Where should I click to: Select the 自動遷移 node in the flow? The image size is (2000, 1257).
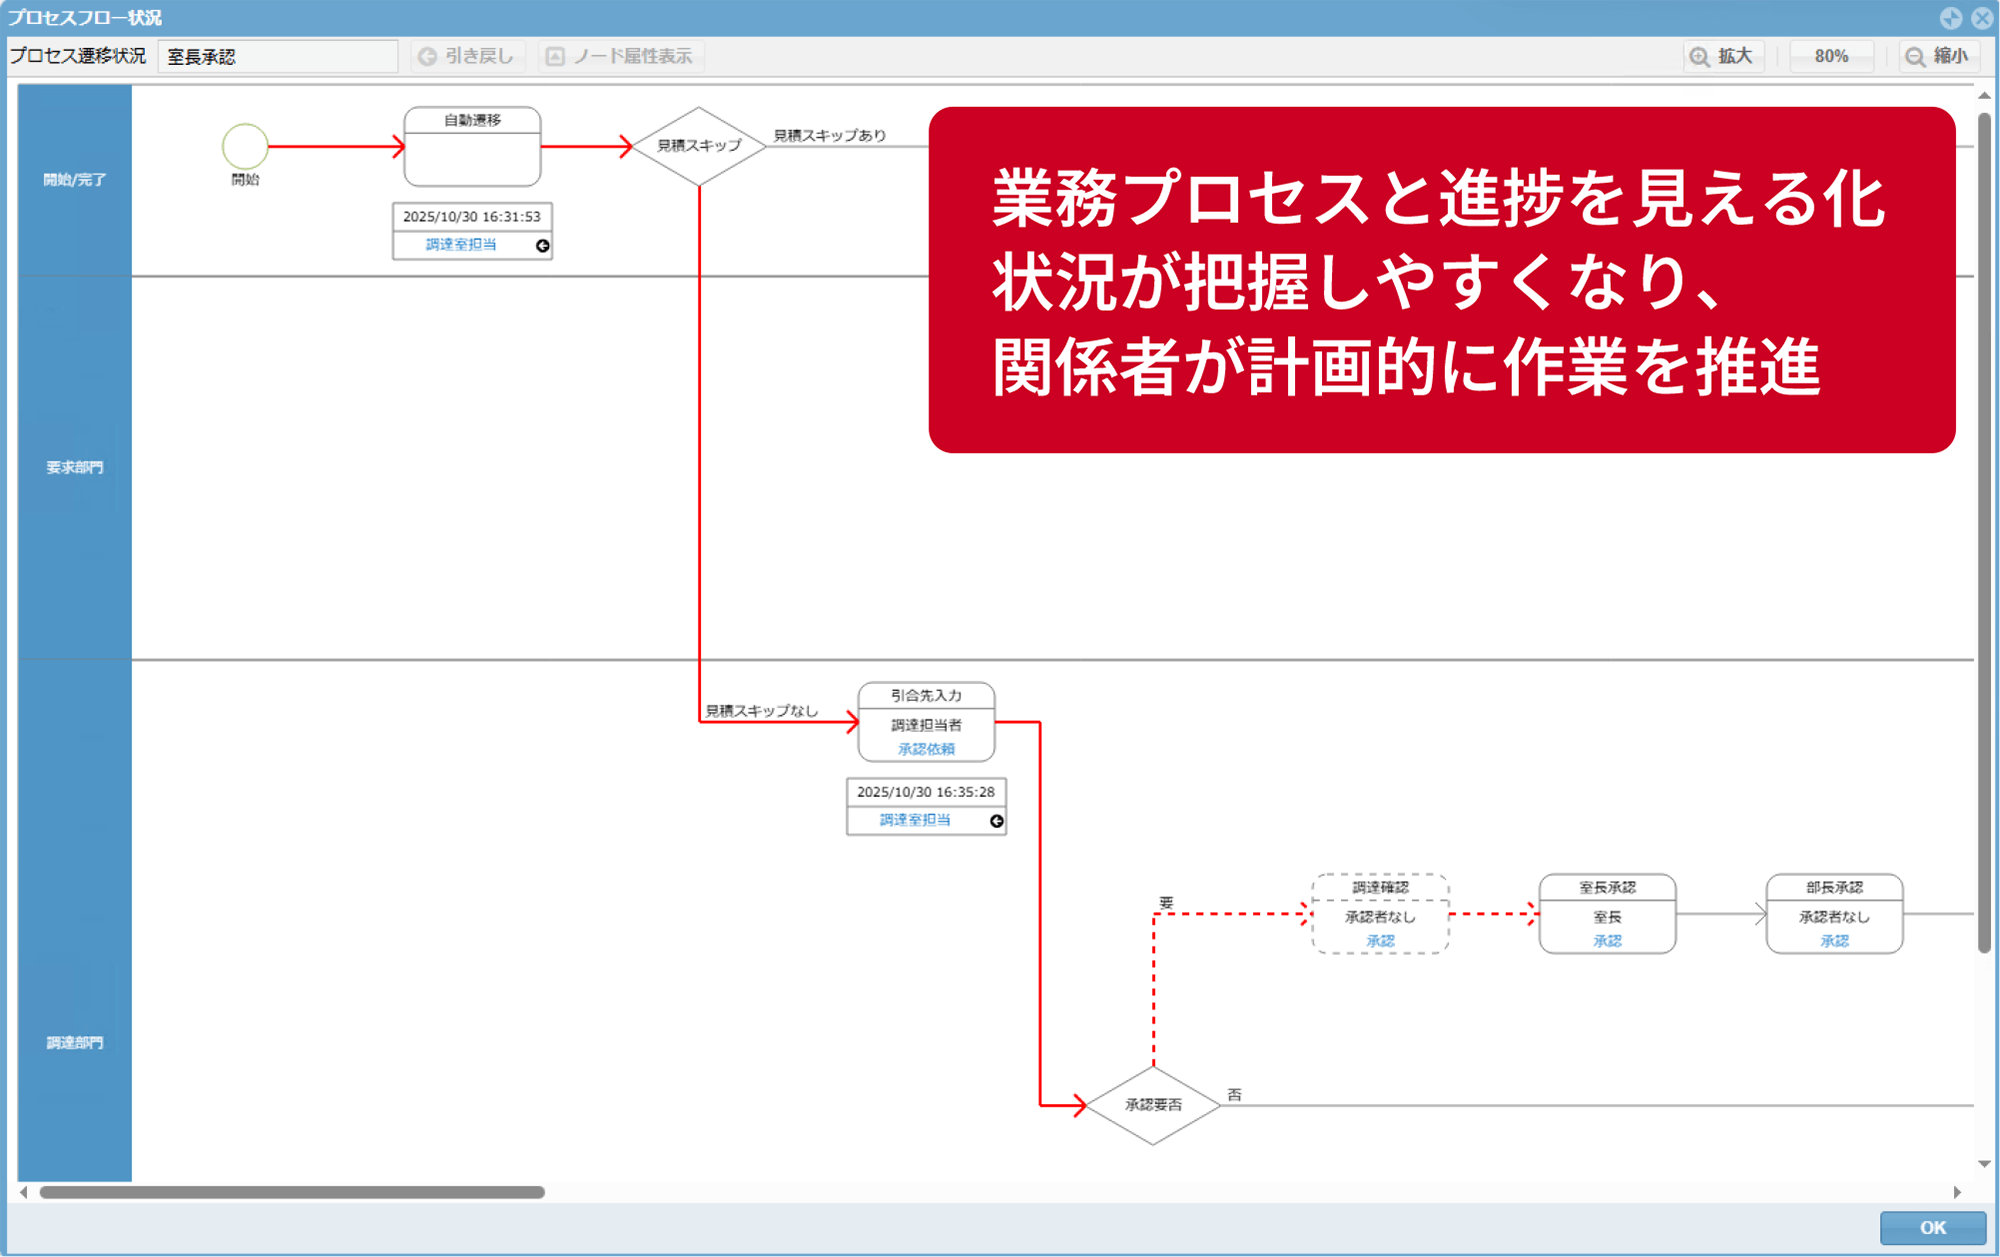tap(471, 148)
